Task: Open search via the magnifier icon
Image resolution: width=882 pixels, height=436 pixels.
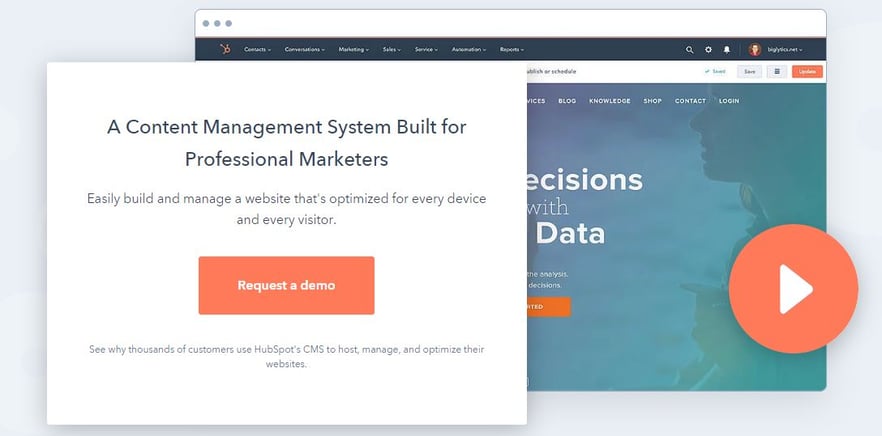Action: [x=690, y=50]
